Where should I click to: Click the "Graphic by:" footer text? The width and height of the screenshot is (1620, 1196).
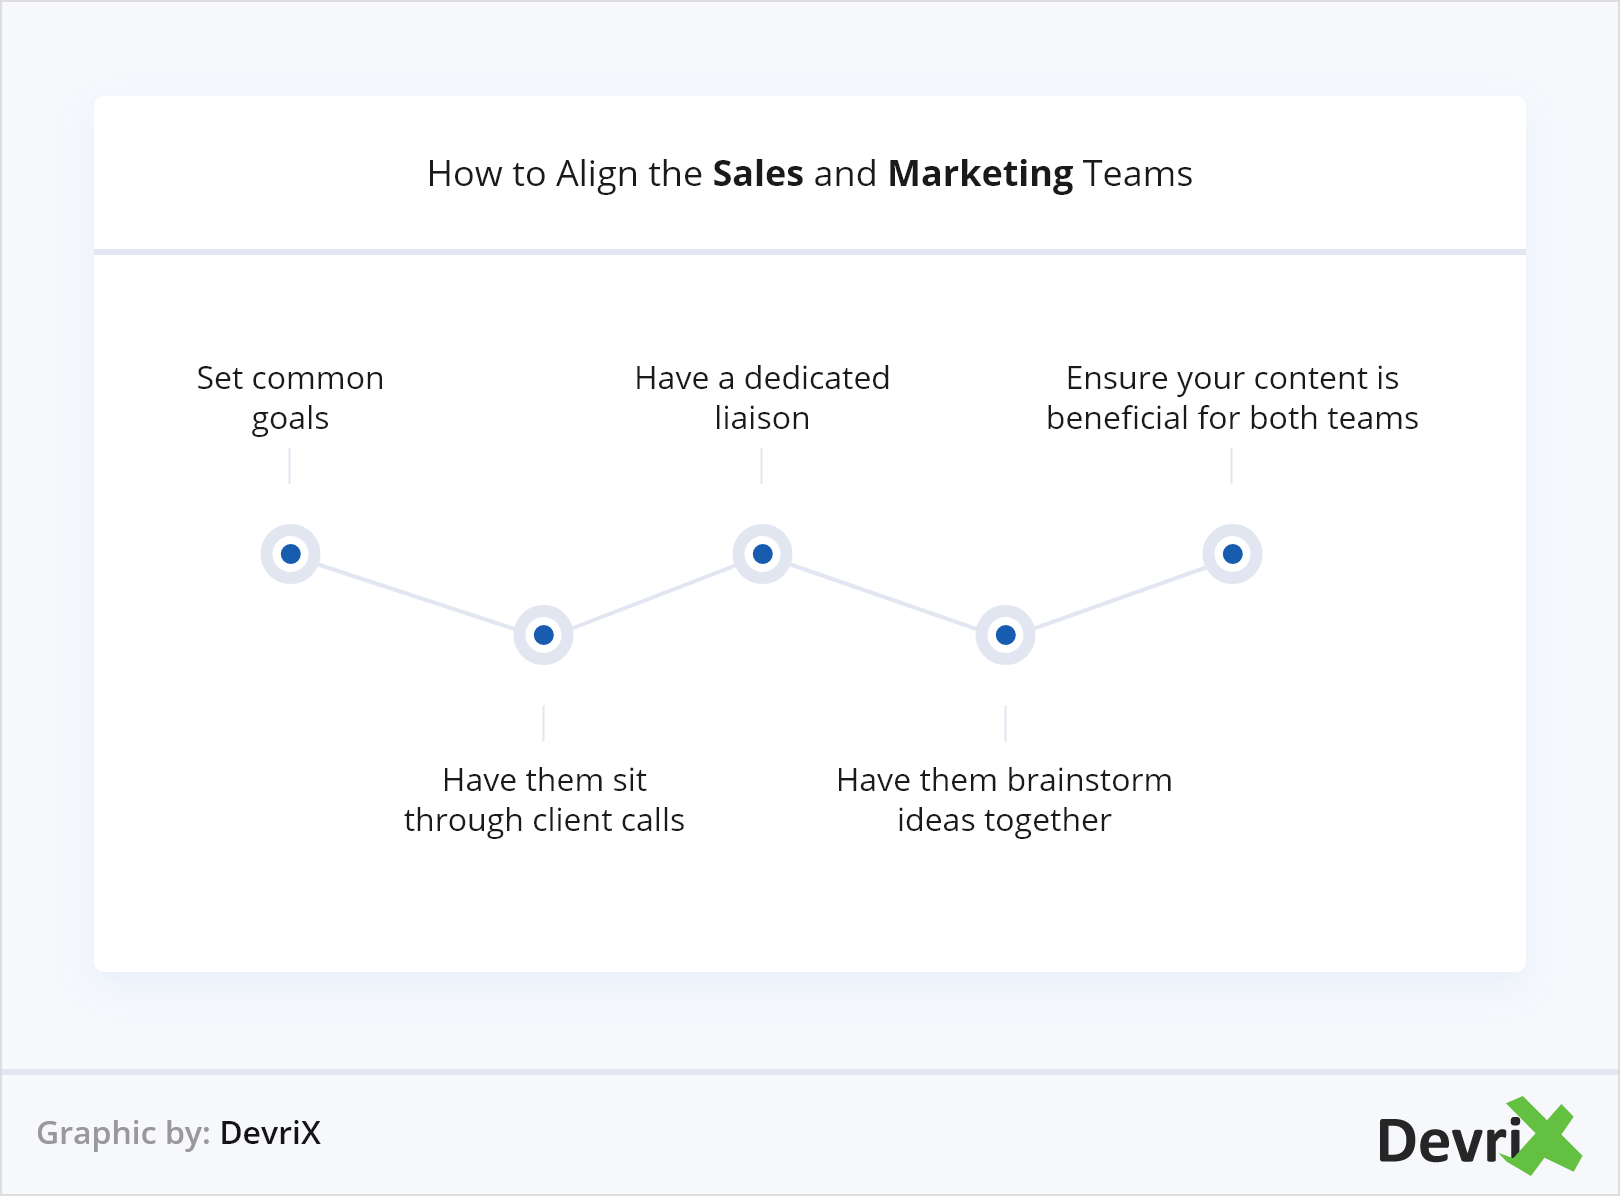pos(123,1133)
